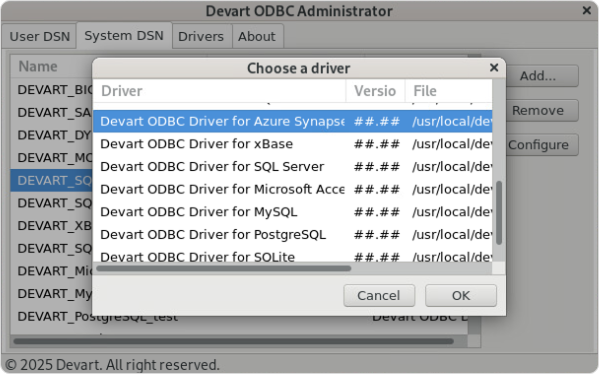
Task: Click the driver list horizontal scrollbar
Action: [x=224, y=269]
